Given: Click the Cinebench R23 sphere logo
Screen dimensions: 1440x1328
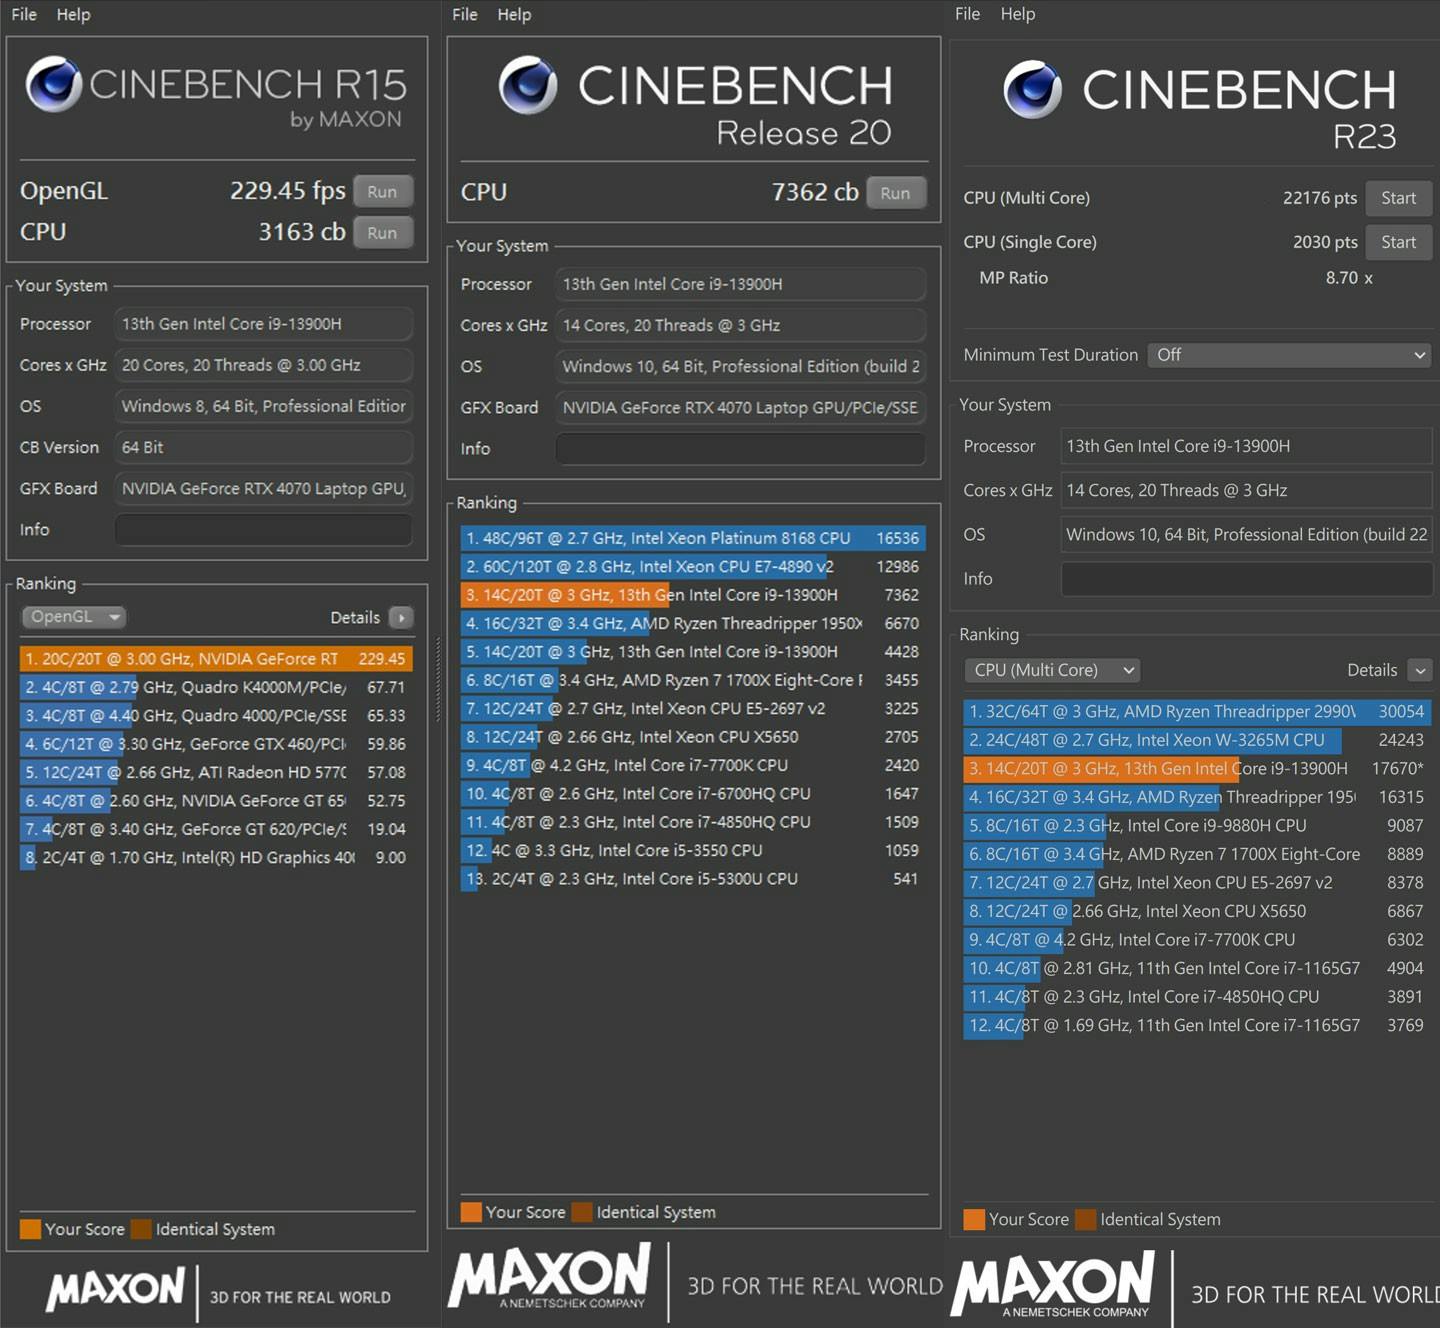Looking at the screenshot, I should [x=1033, y=90].
